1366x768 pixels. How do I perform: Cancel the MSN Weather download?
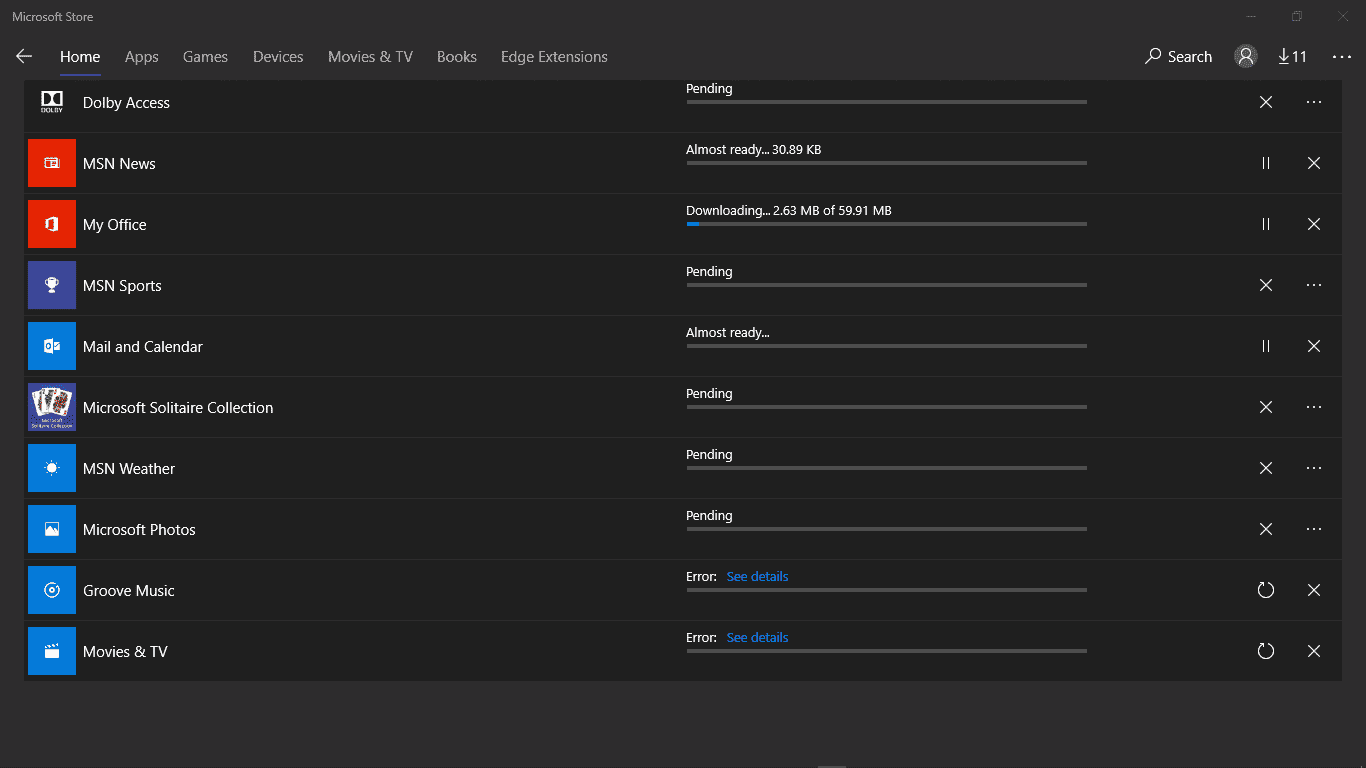(1266, 468)
